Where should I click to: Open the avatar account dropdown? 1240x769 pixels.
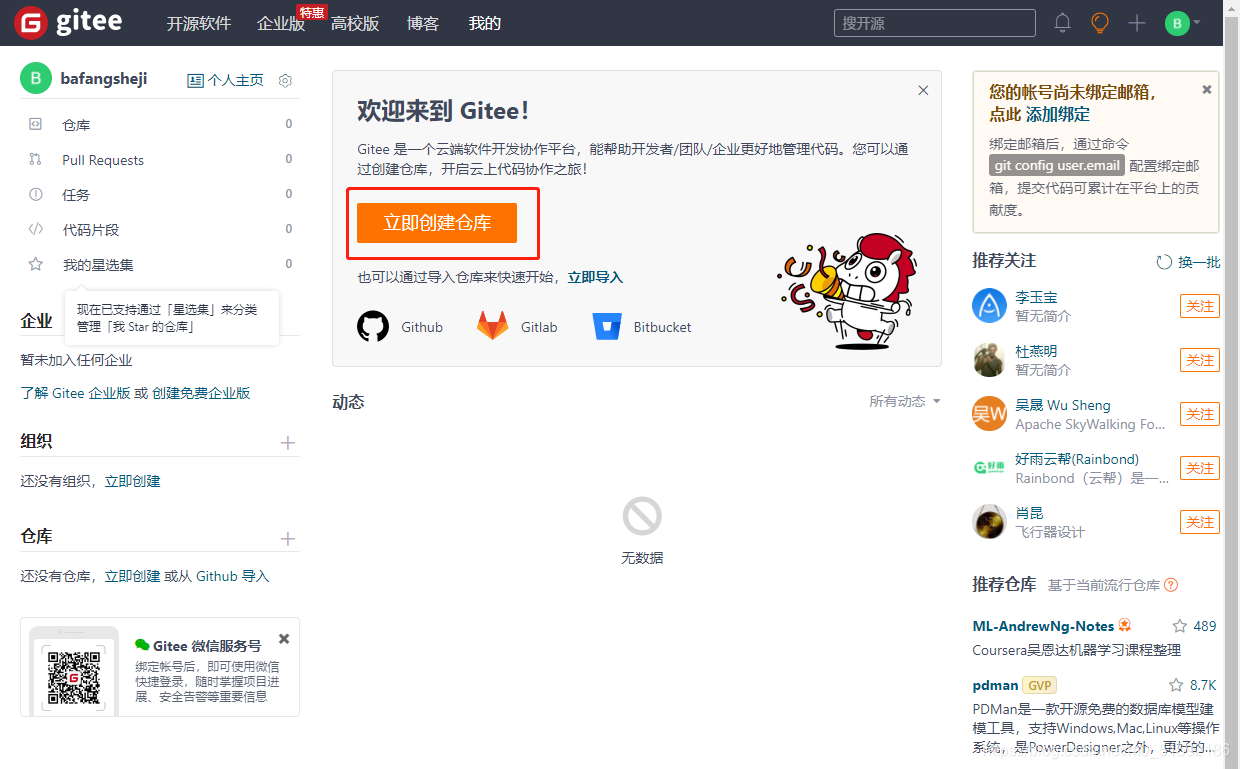tap(1178, 22)
